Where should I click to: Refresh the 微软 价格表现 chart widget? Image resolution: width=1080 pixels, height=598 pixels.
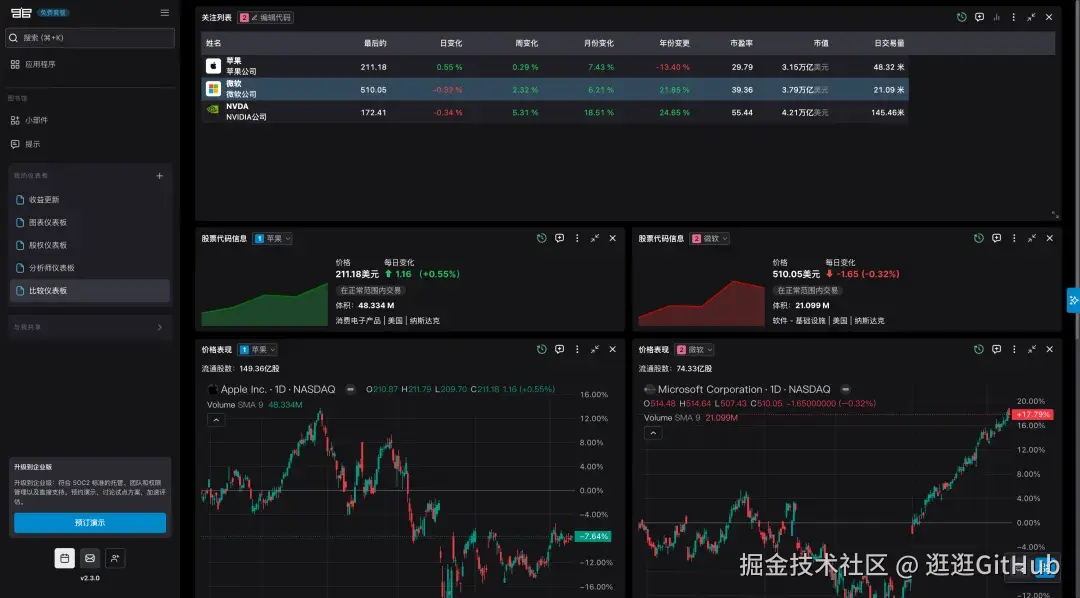pyautogui.click(x=979, y=349)
